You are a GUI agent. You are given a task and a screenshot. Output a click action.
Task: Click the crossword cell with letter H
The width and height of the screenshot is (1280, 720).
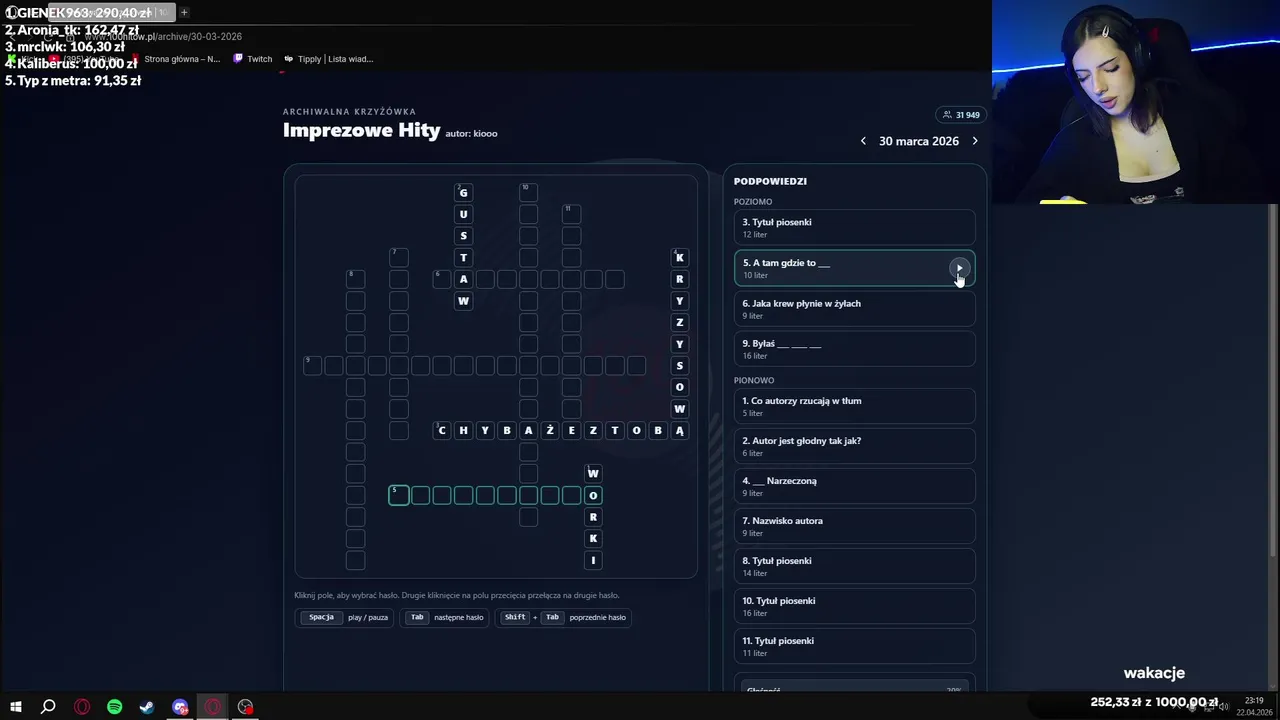coord(463,430)
